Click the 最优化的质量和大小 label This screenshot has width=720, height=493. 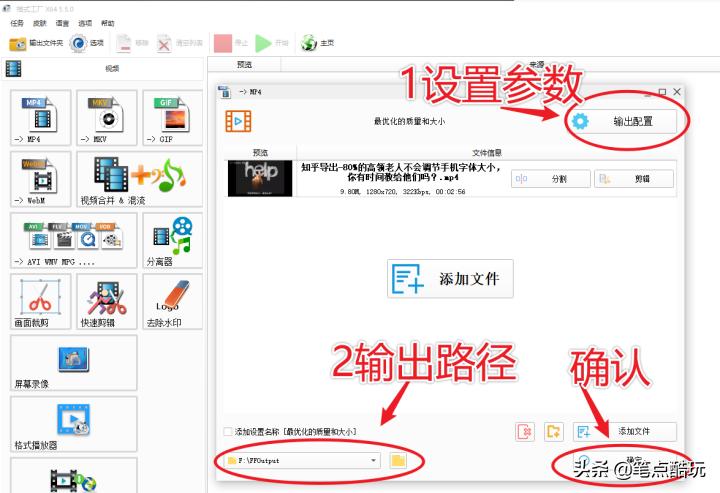[409, 121]
